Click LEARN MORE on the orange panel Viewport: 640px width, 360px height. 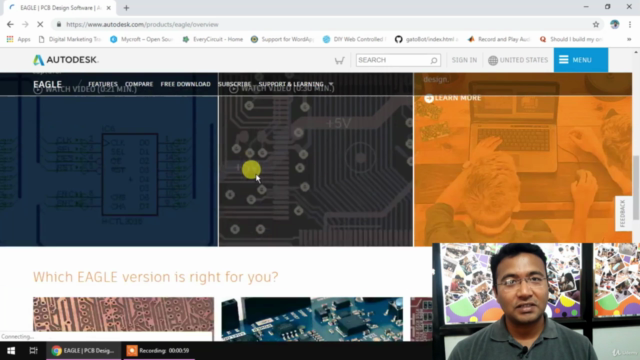pyautogui.click(x=453, y=98)
